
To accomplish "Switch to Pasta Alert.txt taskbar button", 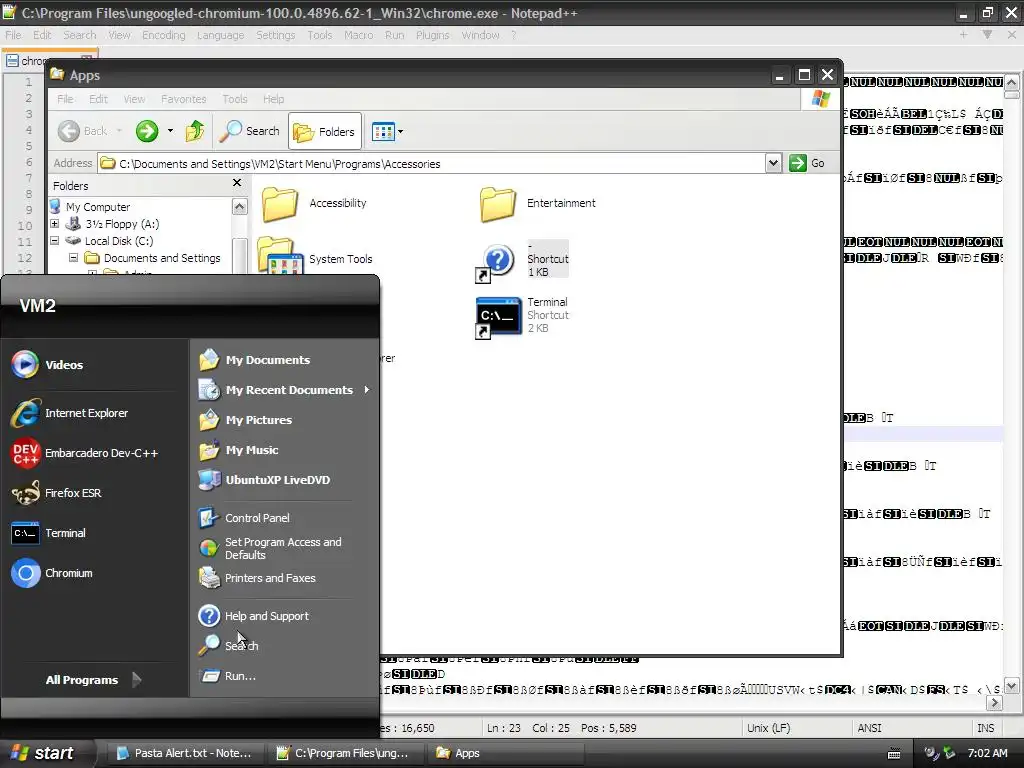I will pos(184,753).
